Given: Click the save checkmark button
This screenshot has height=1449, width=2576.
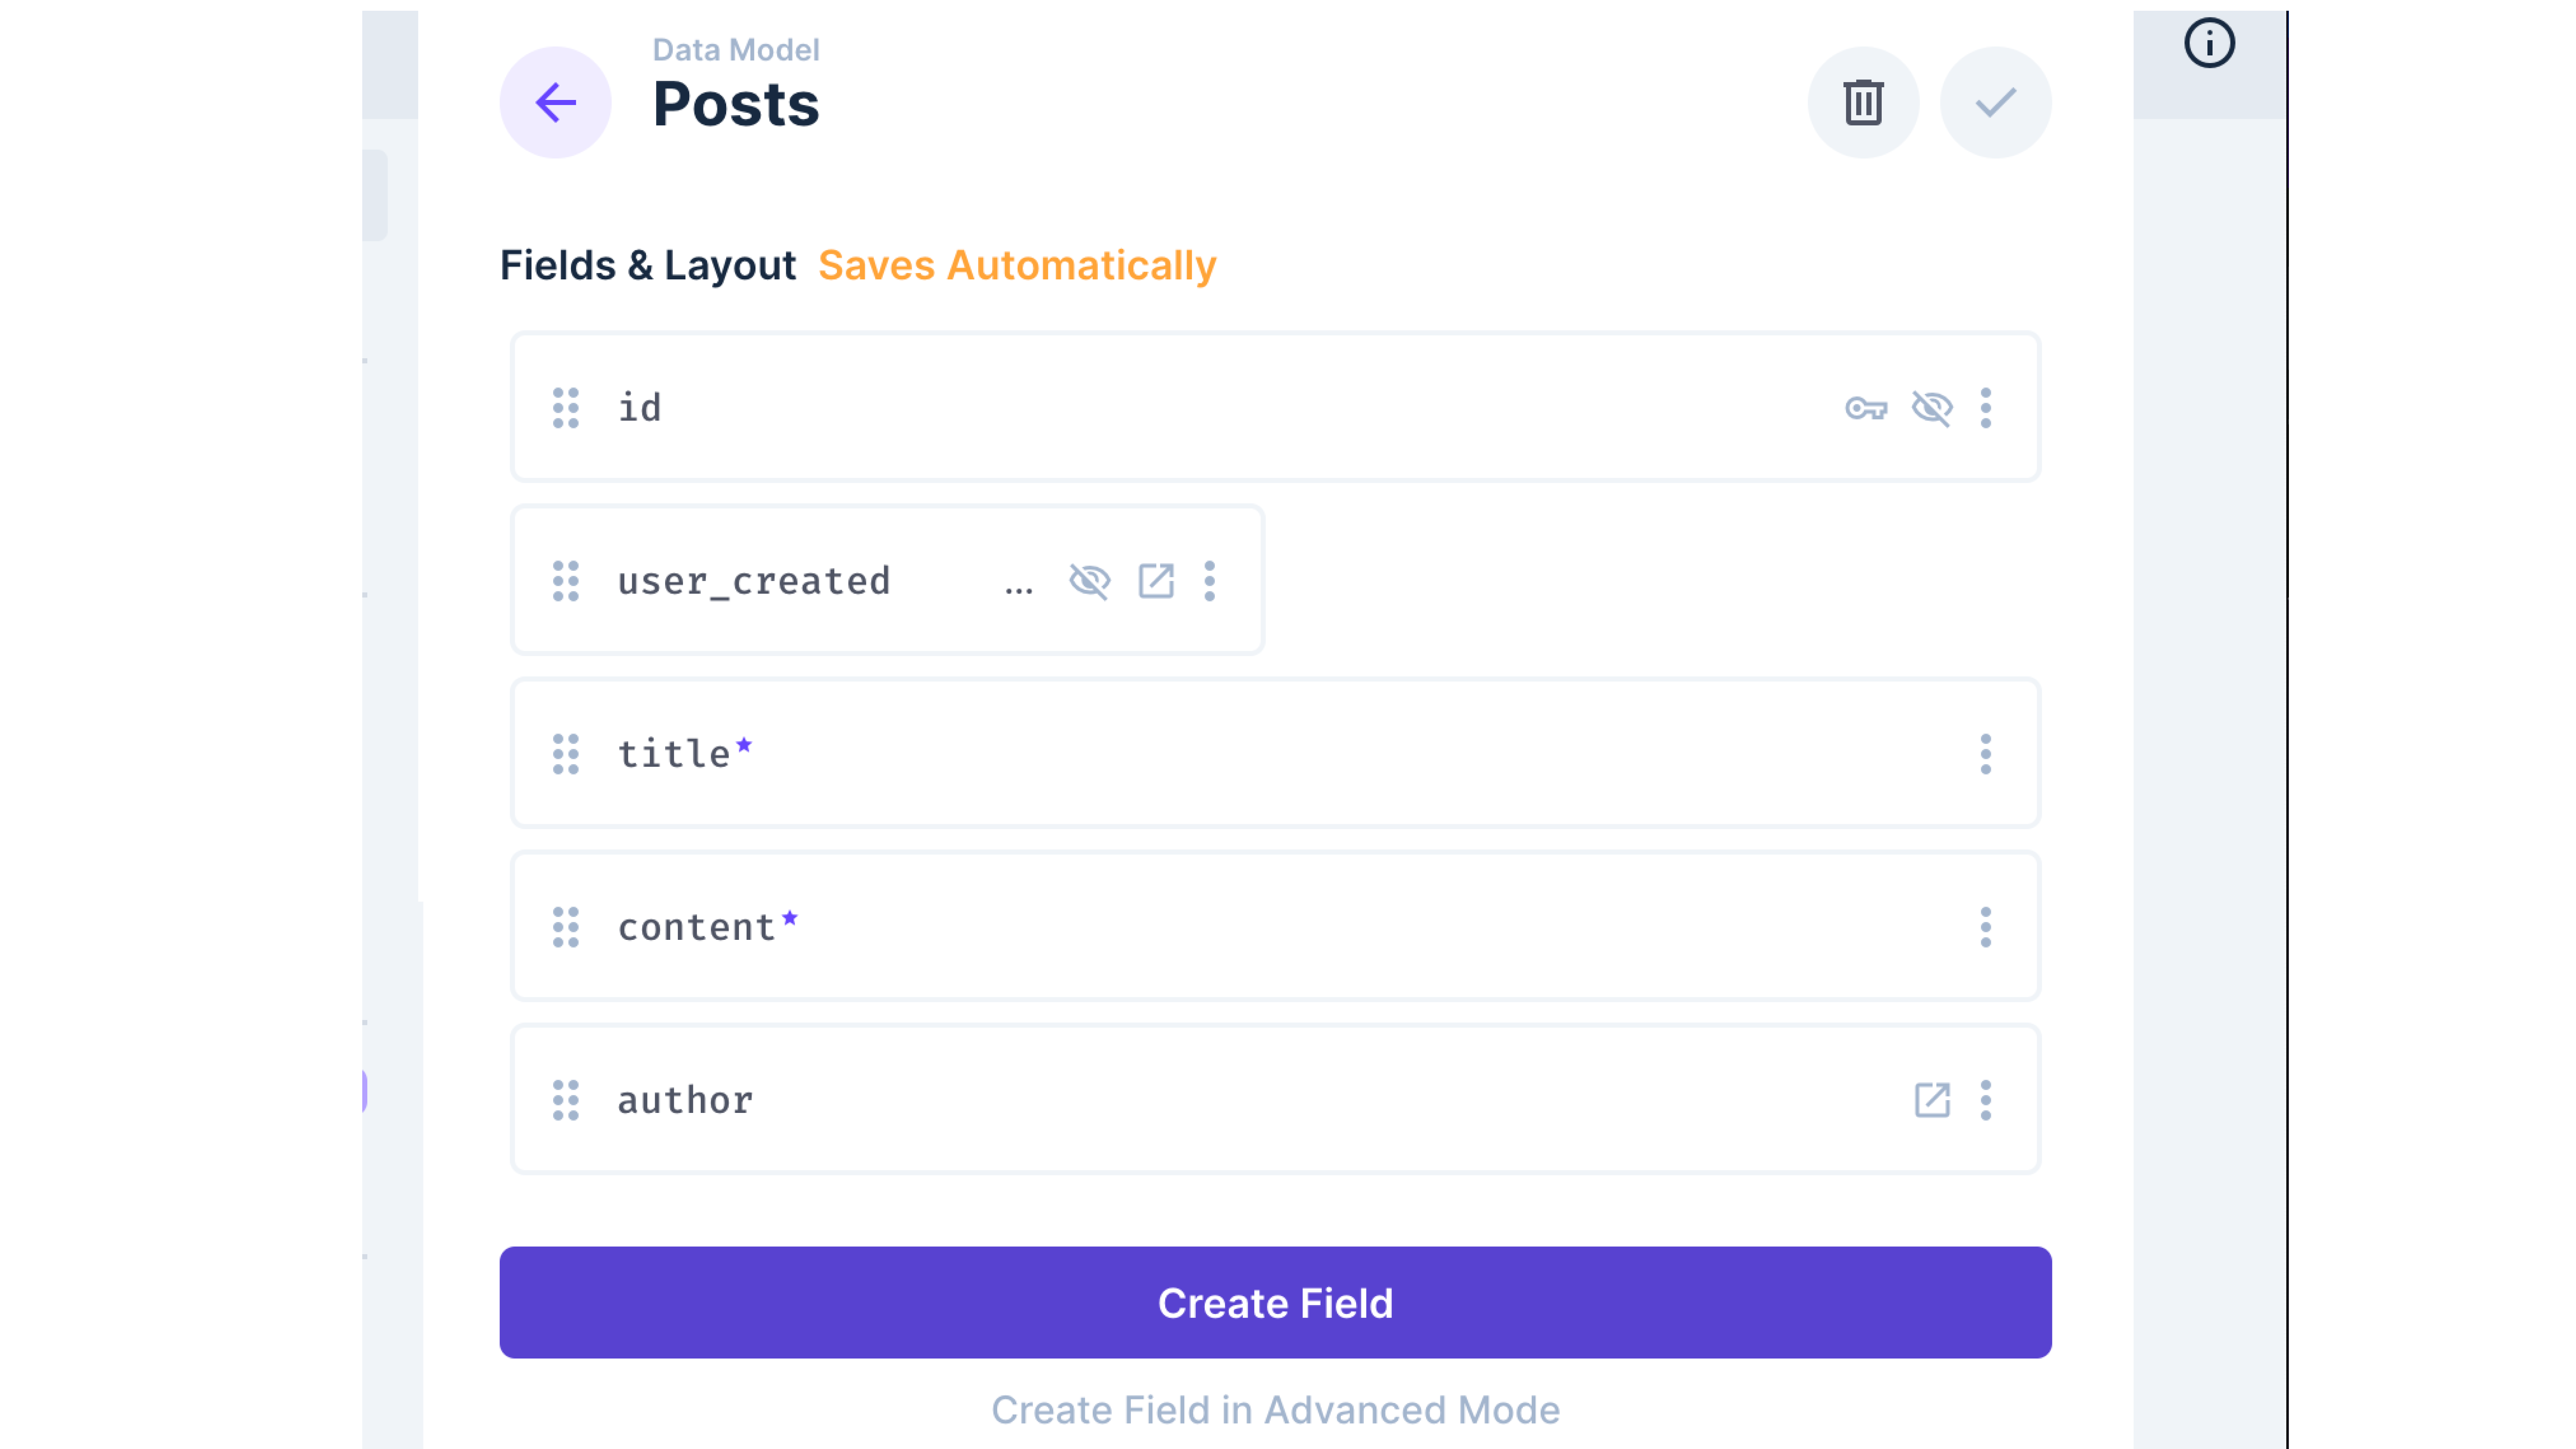Looking at the screenshot, I should [x=1995, y=102].
